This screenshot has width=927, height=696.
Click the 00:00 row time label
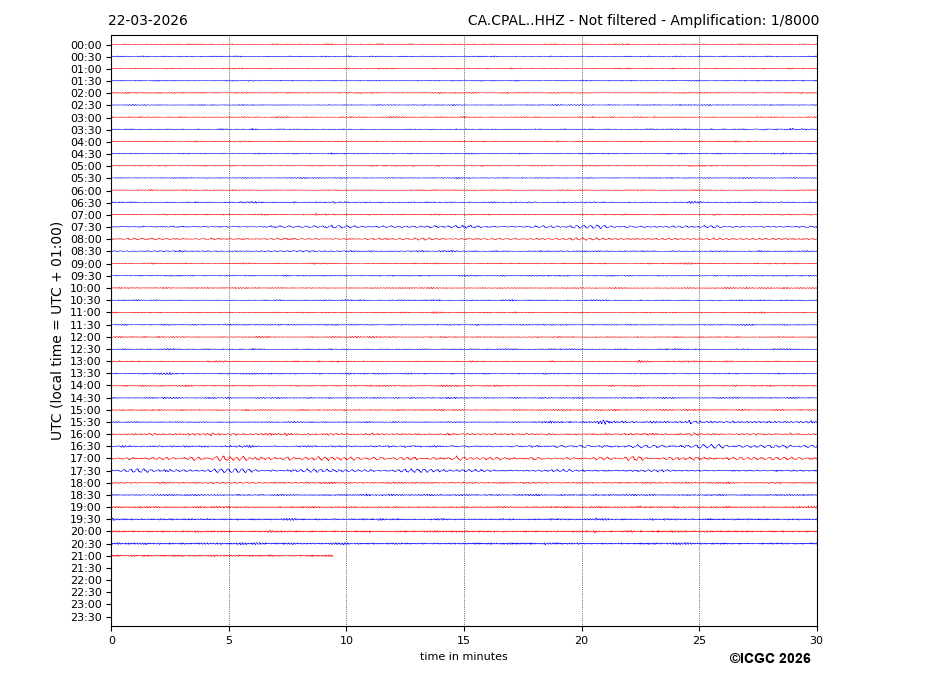coord(86,45)
